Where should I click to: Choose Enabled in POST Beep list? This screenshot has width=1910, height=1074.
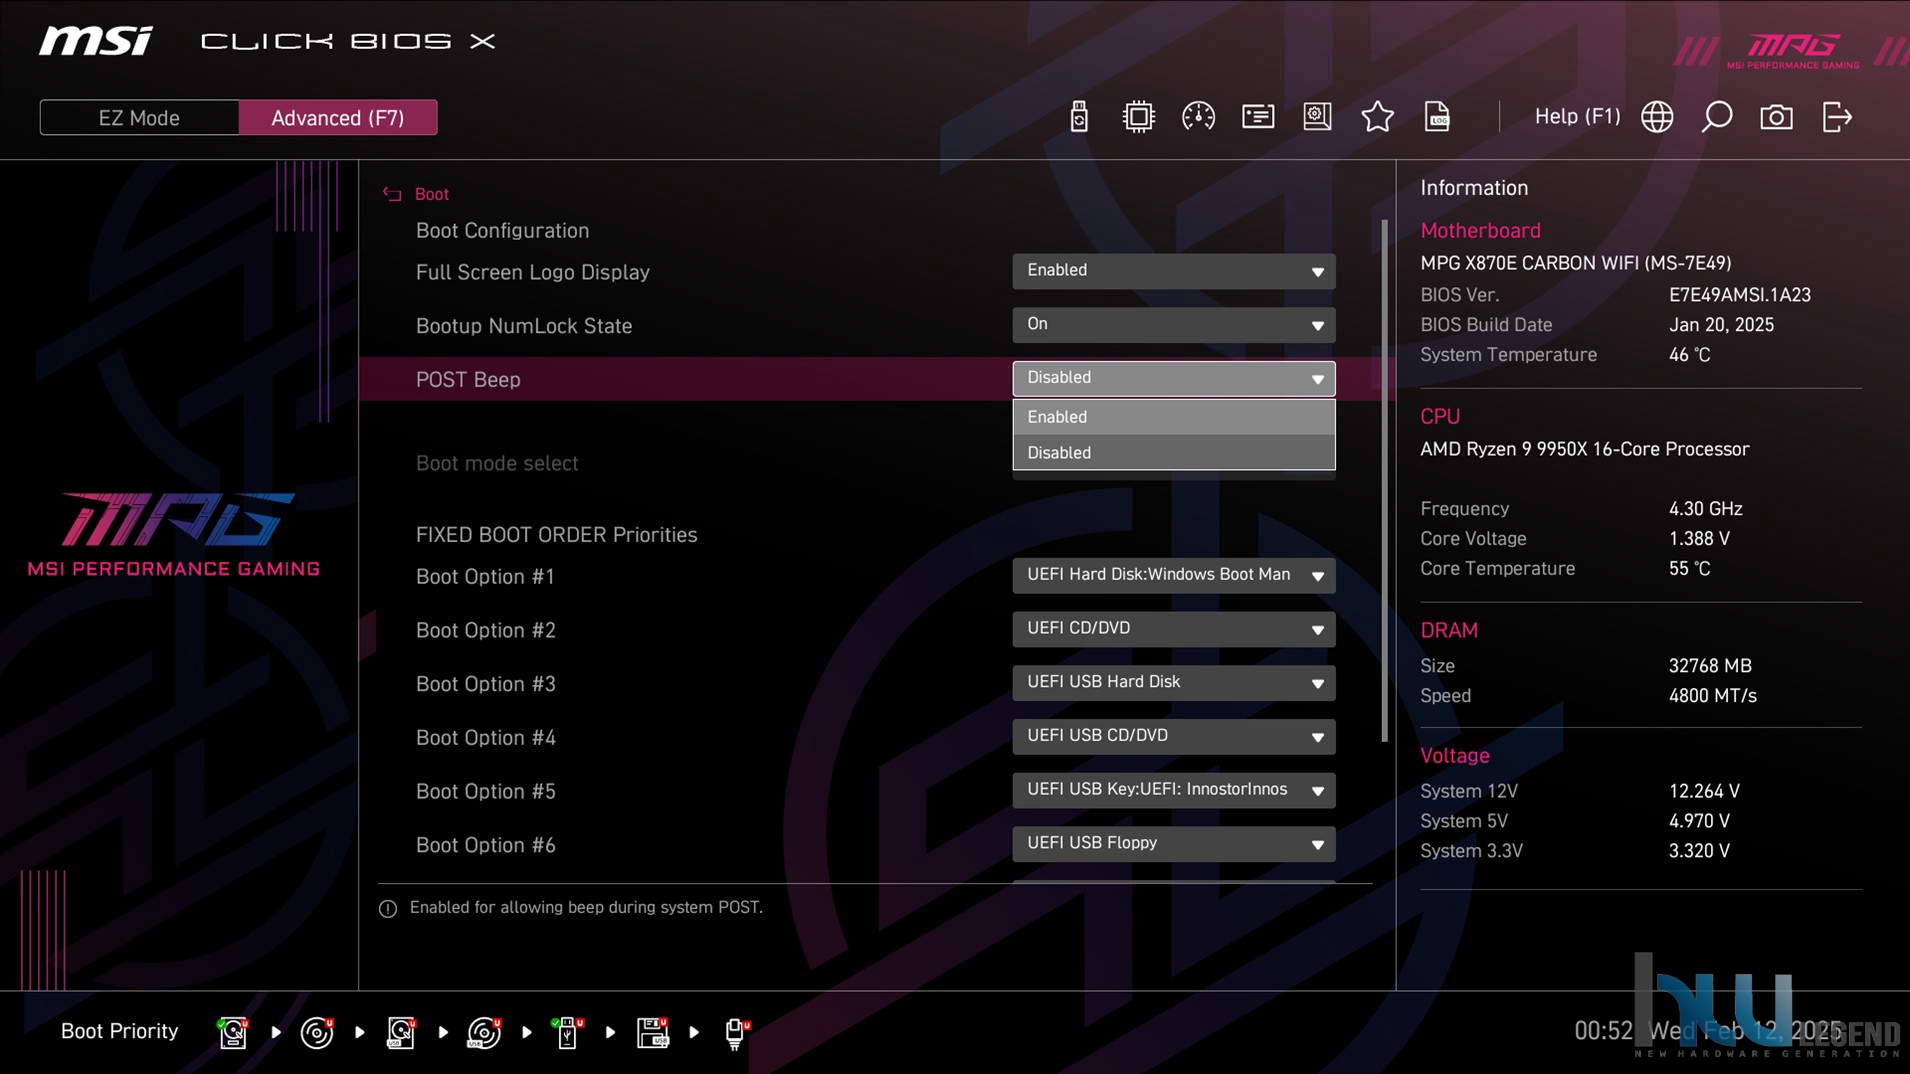point(1173,417)
